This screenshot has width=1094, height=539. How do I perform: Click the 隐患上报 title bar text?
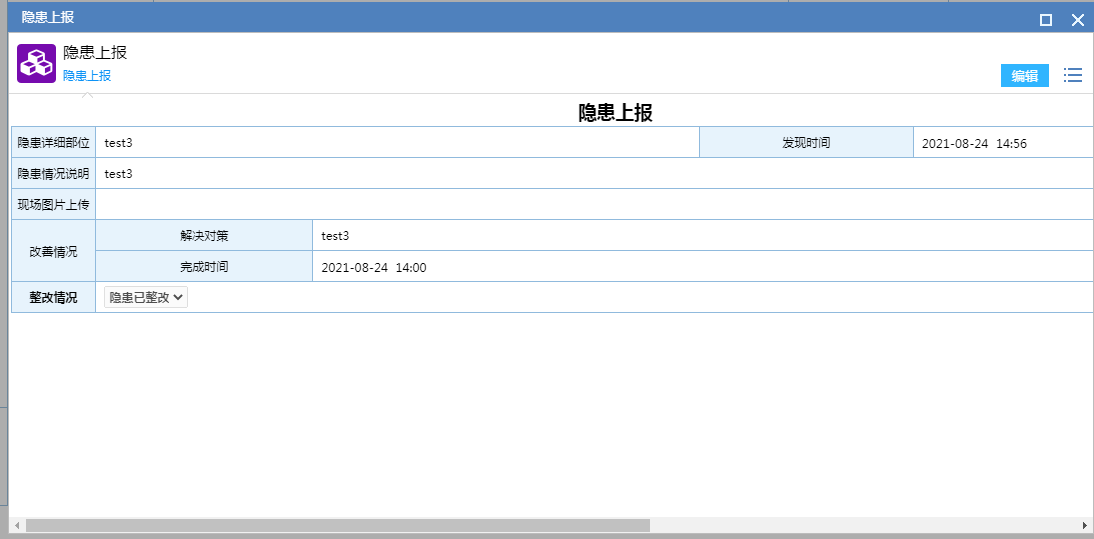click(x=48, y=17)
